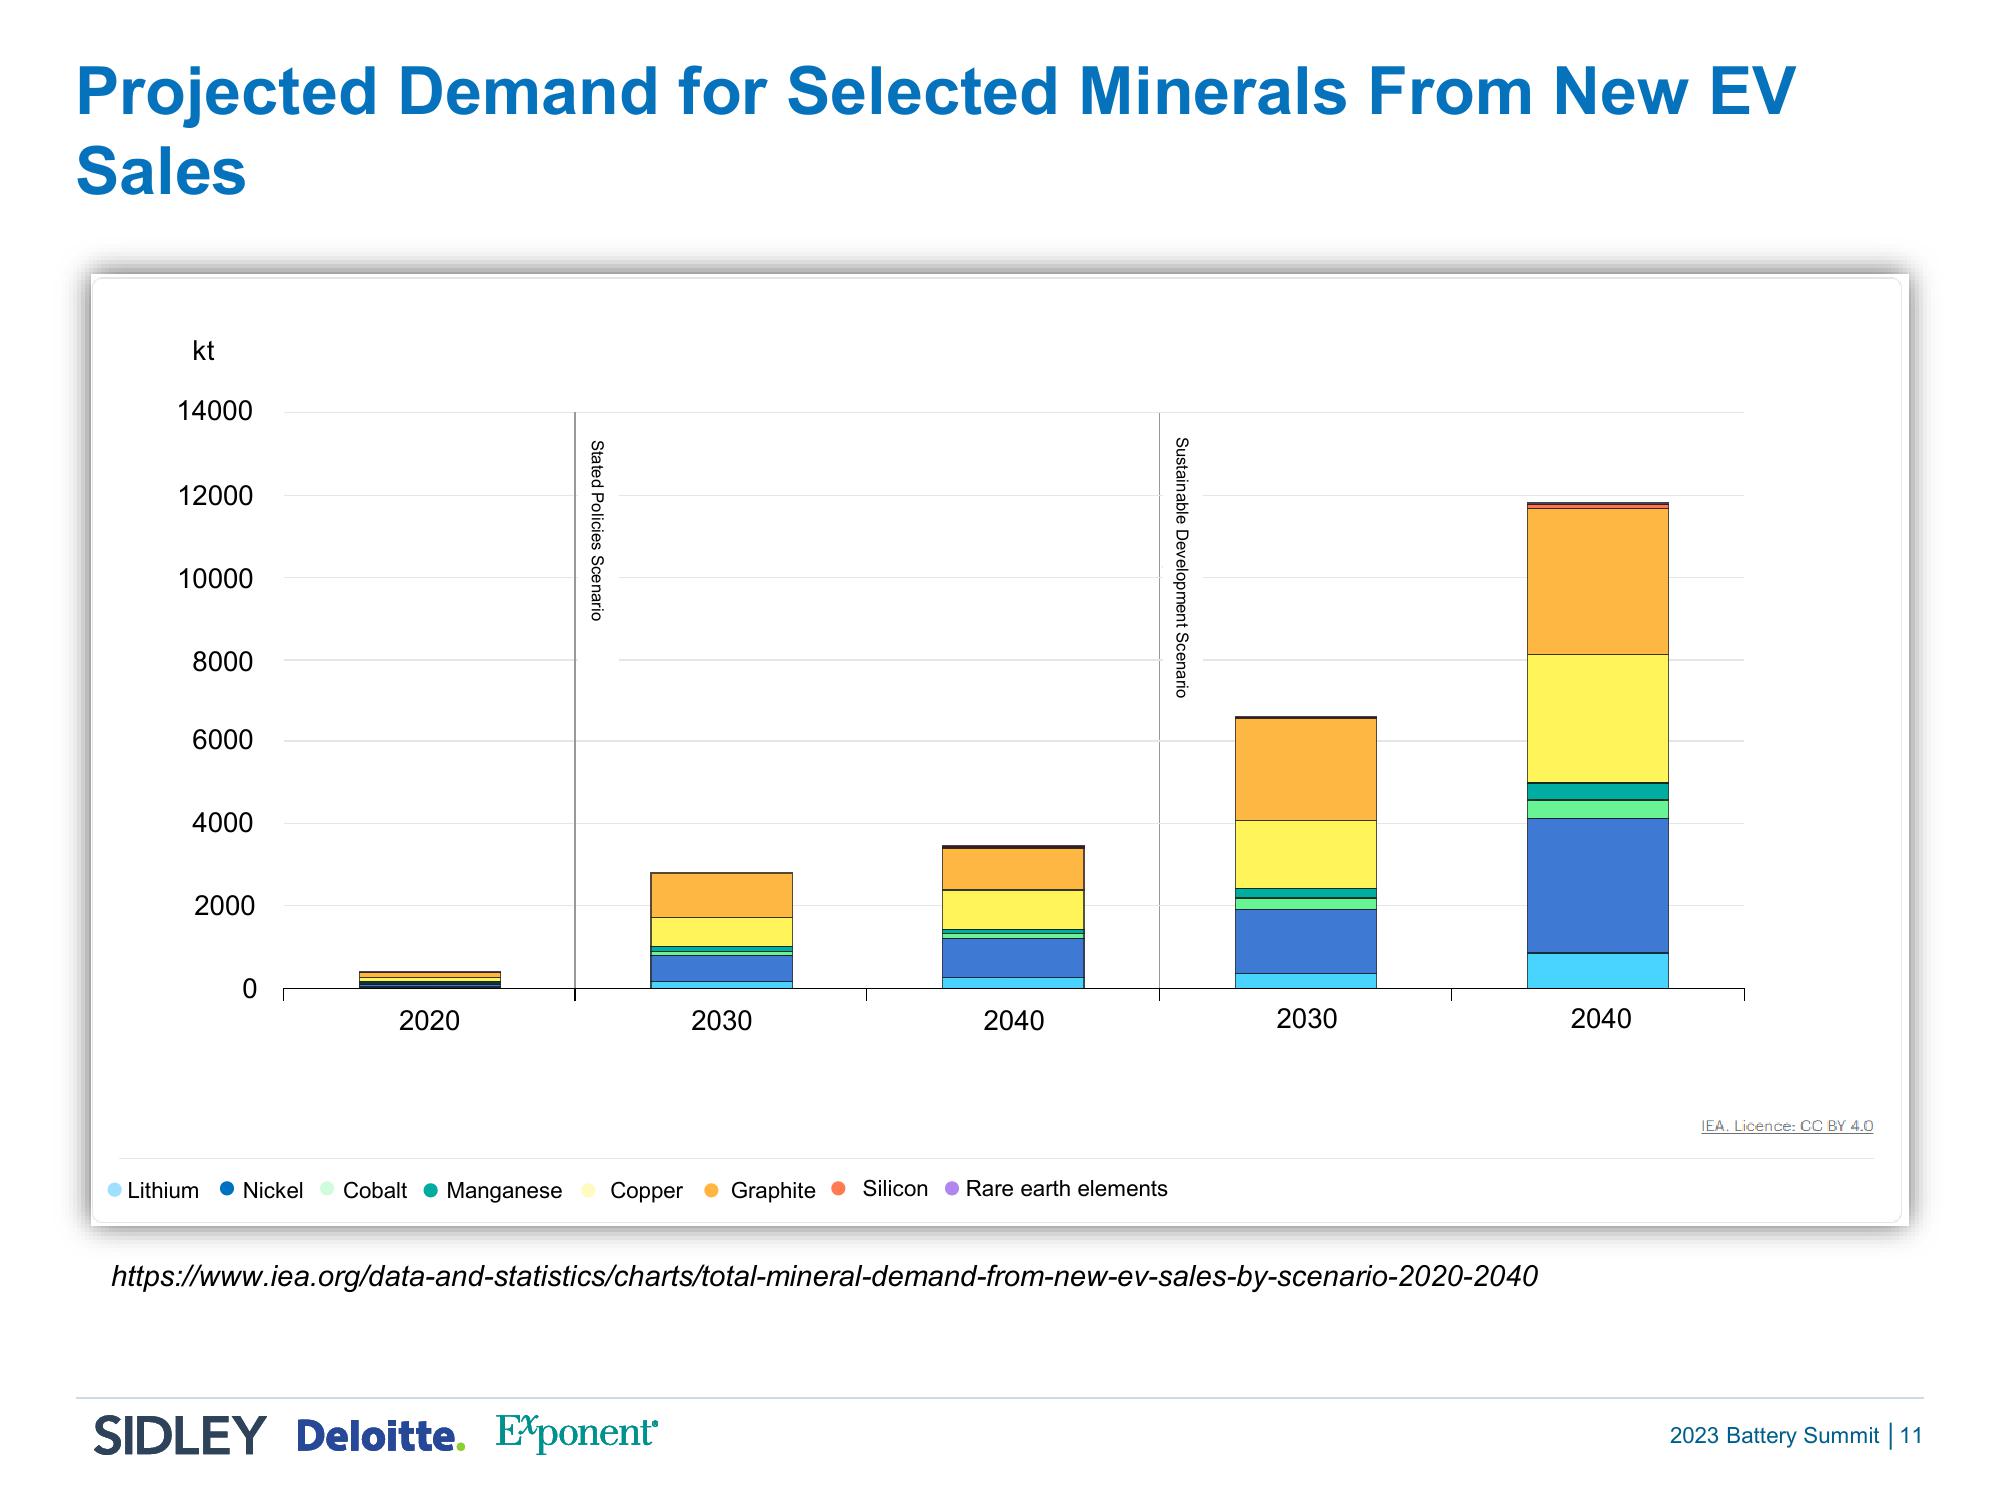This screenshot has height=1500, width=2000.
Task: Click the 'Rare earth elements' legend text
Action: (x=1066, y=1188)
